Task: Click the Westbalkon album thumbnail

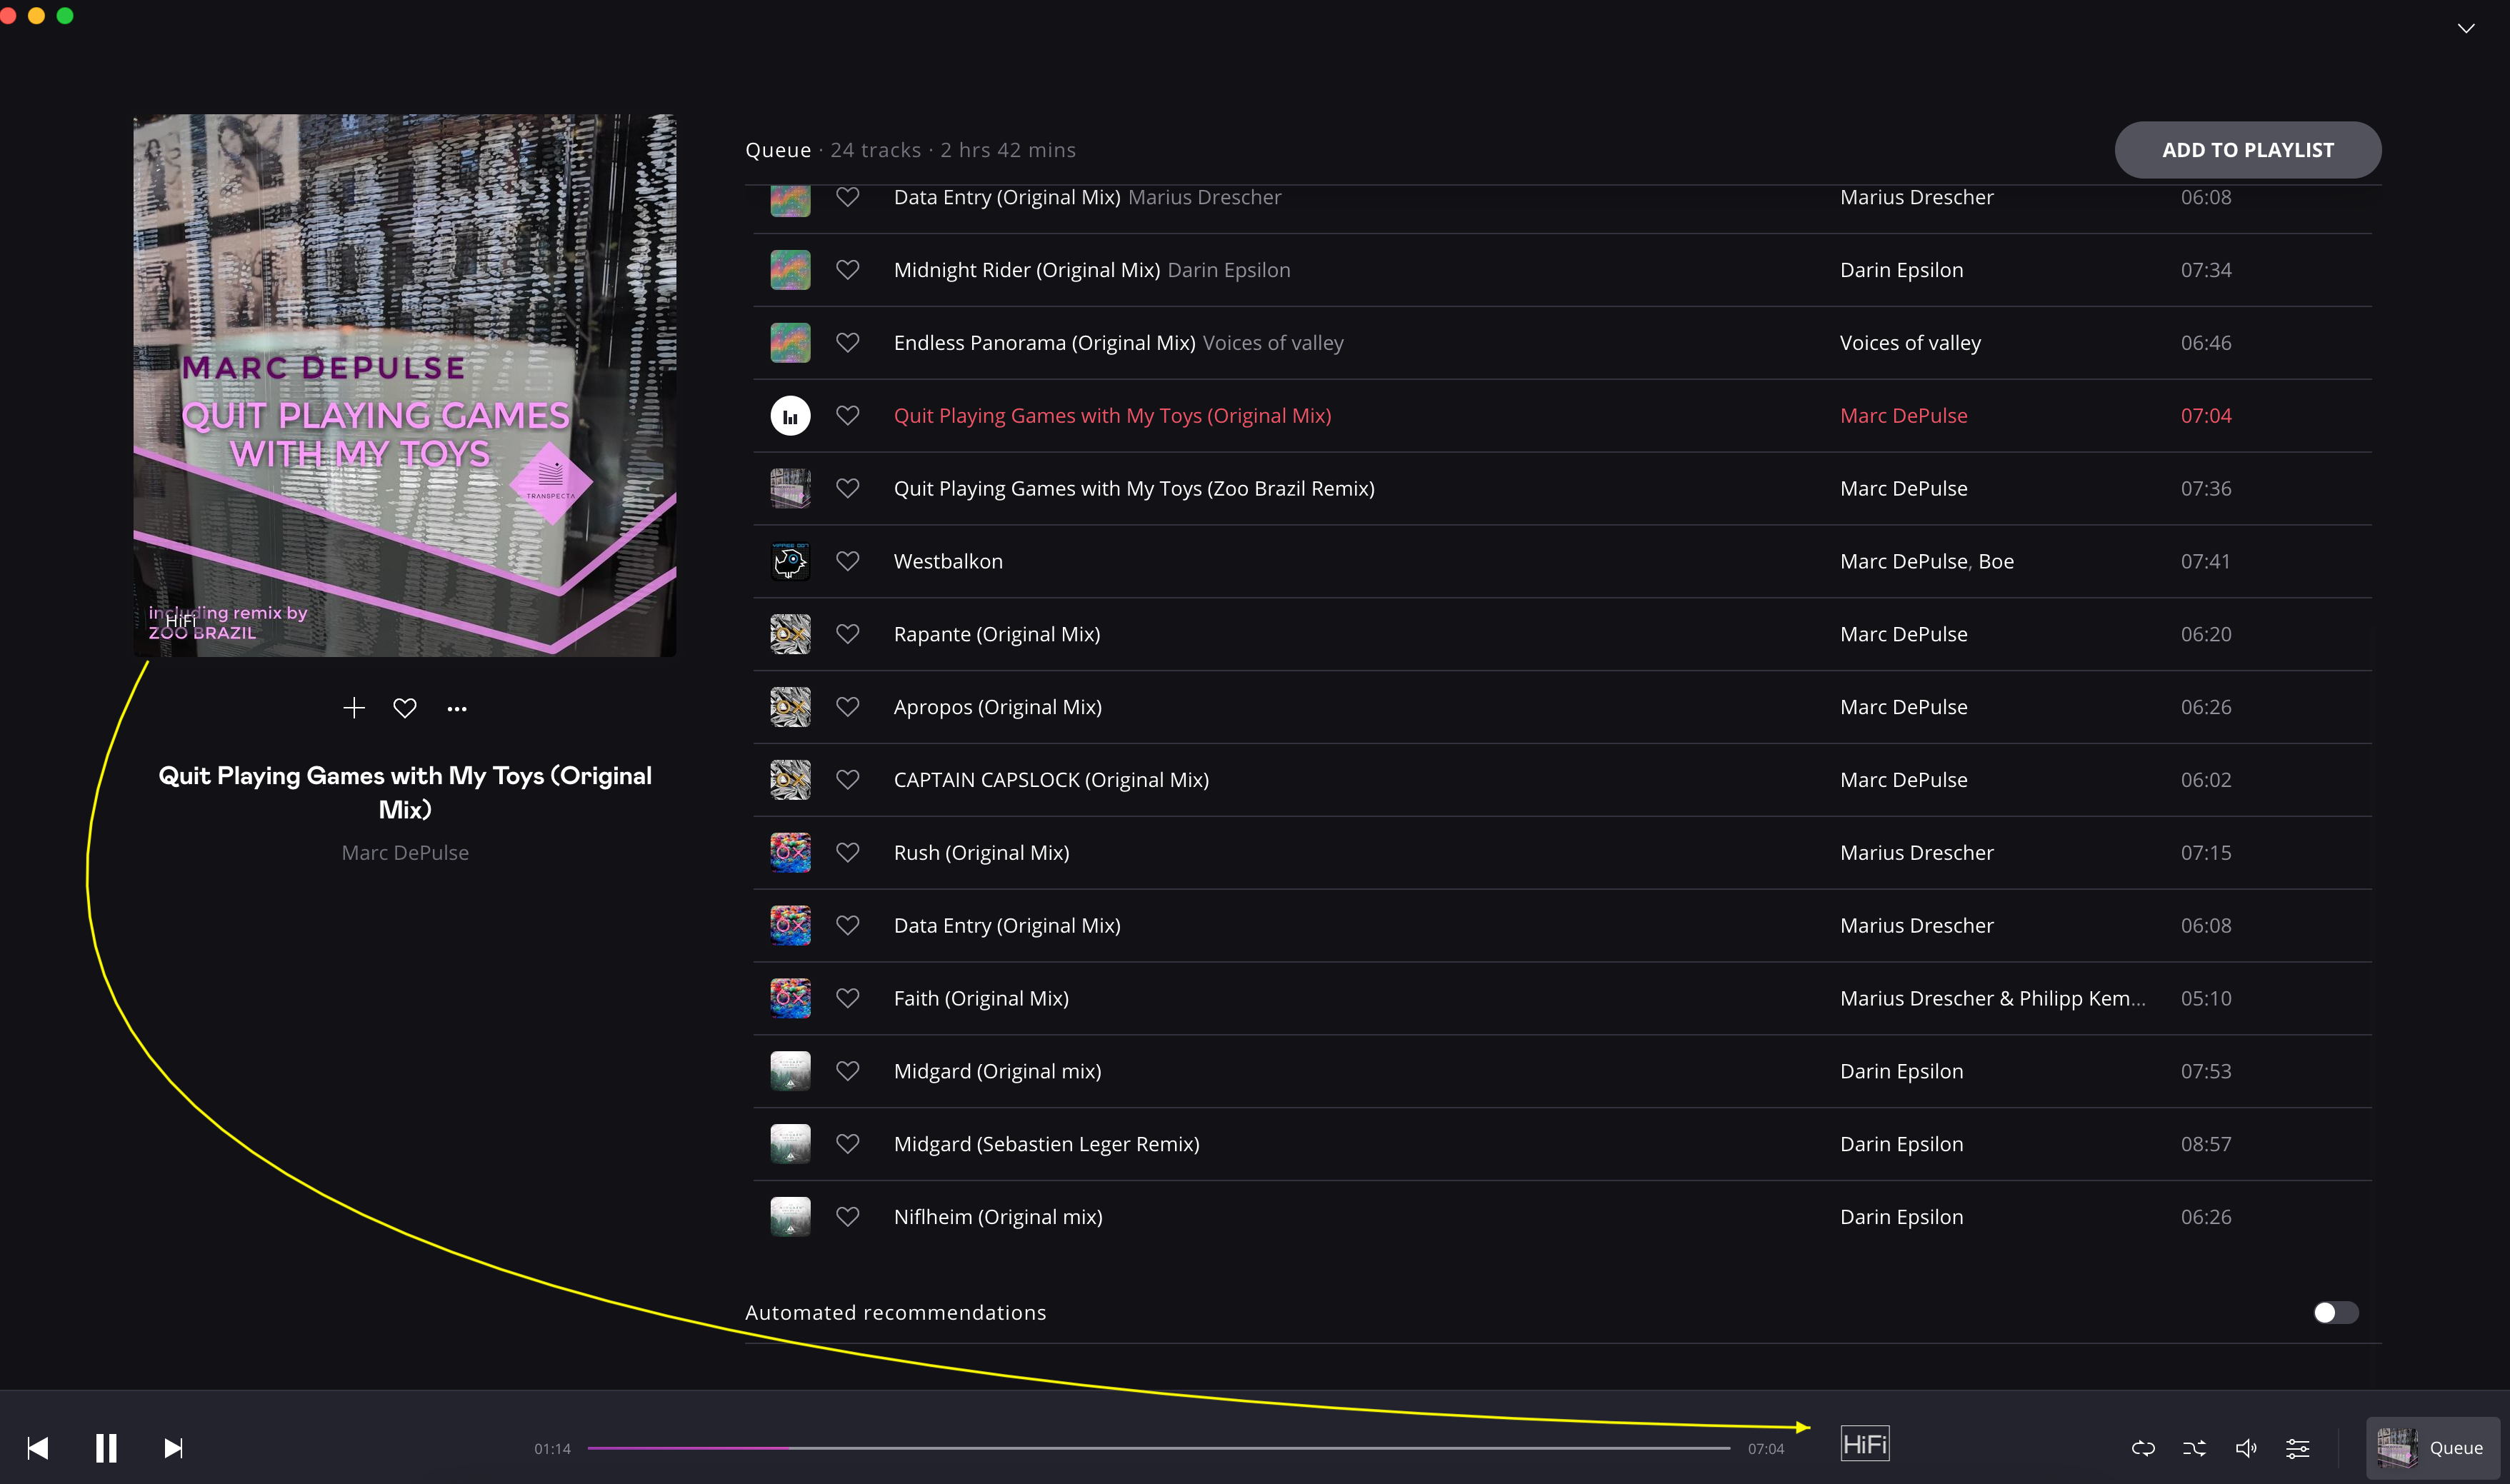Action: click(x=790, y=561)
